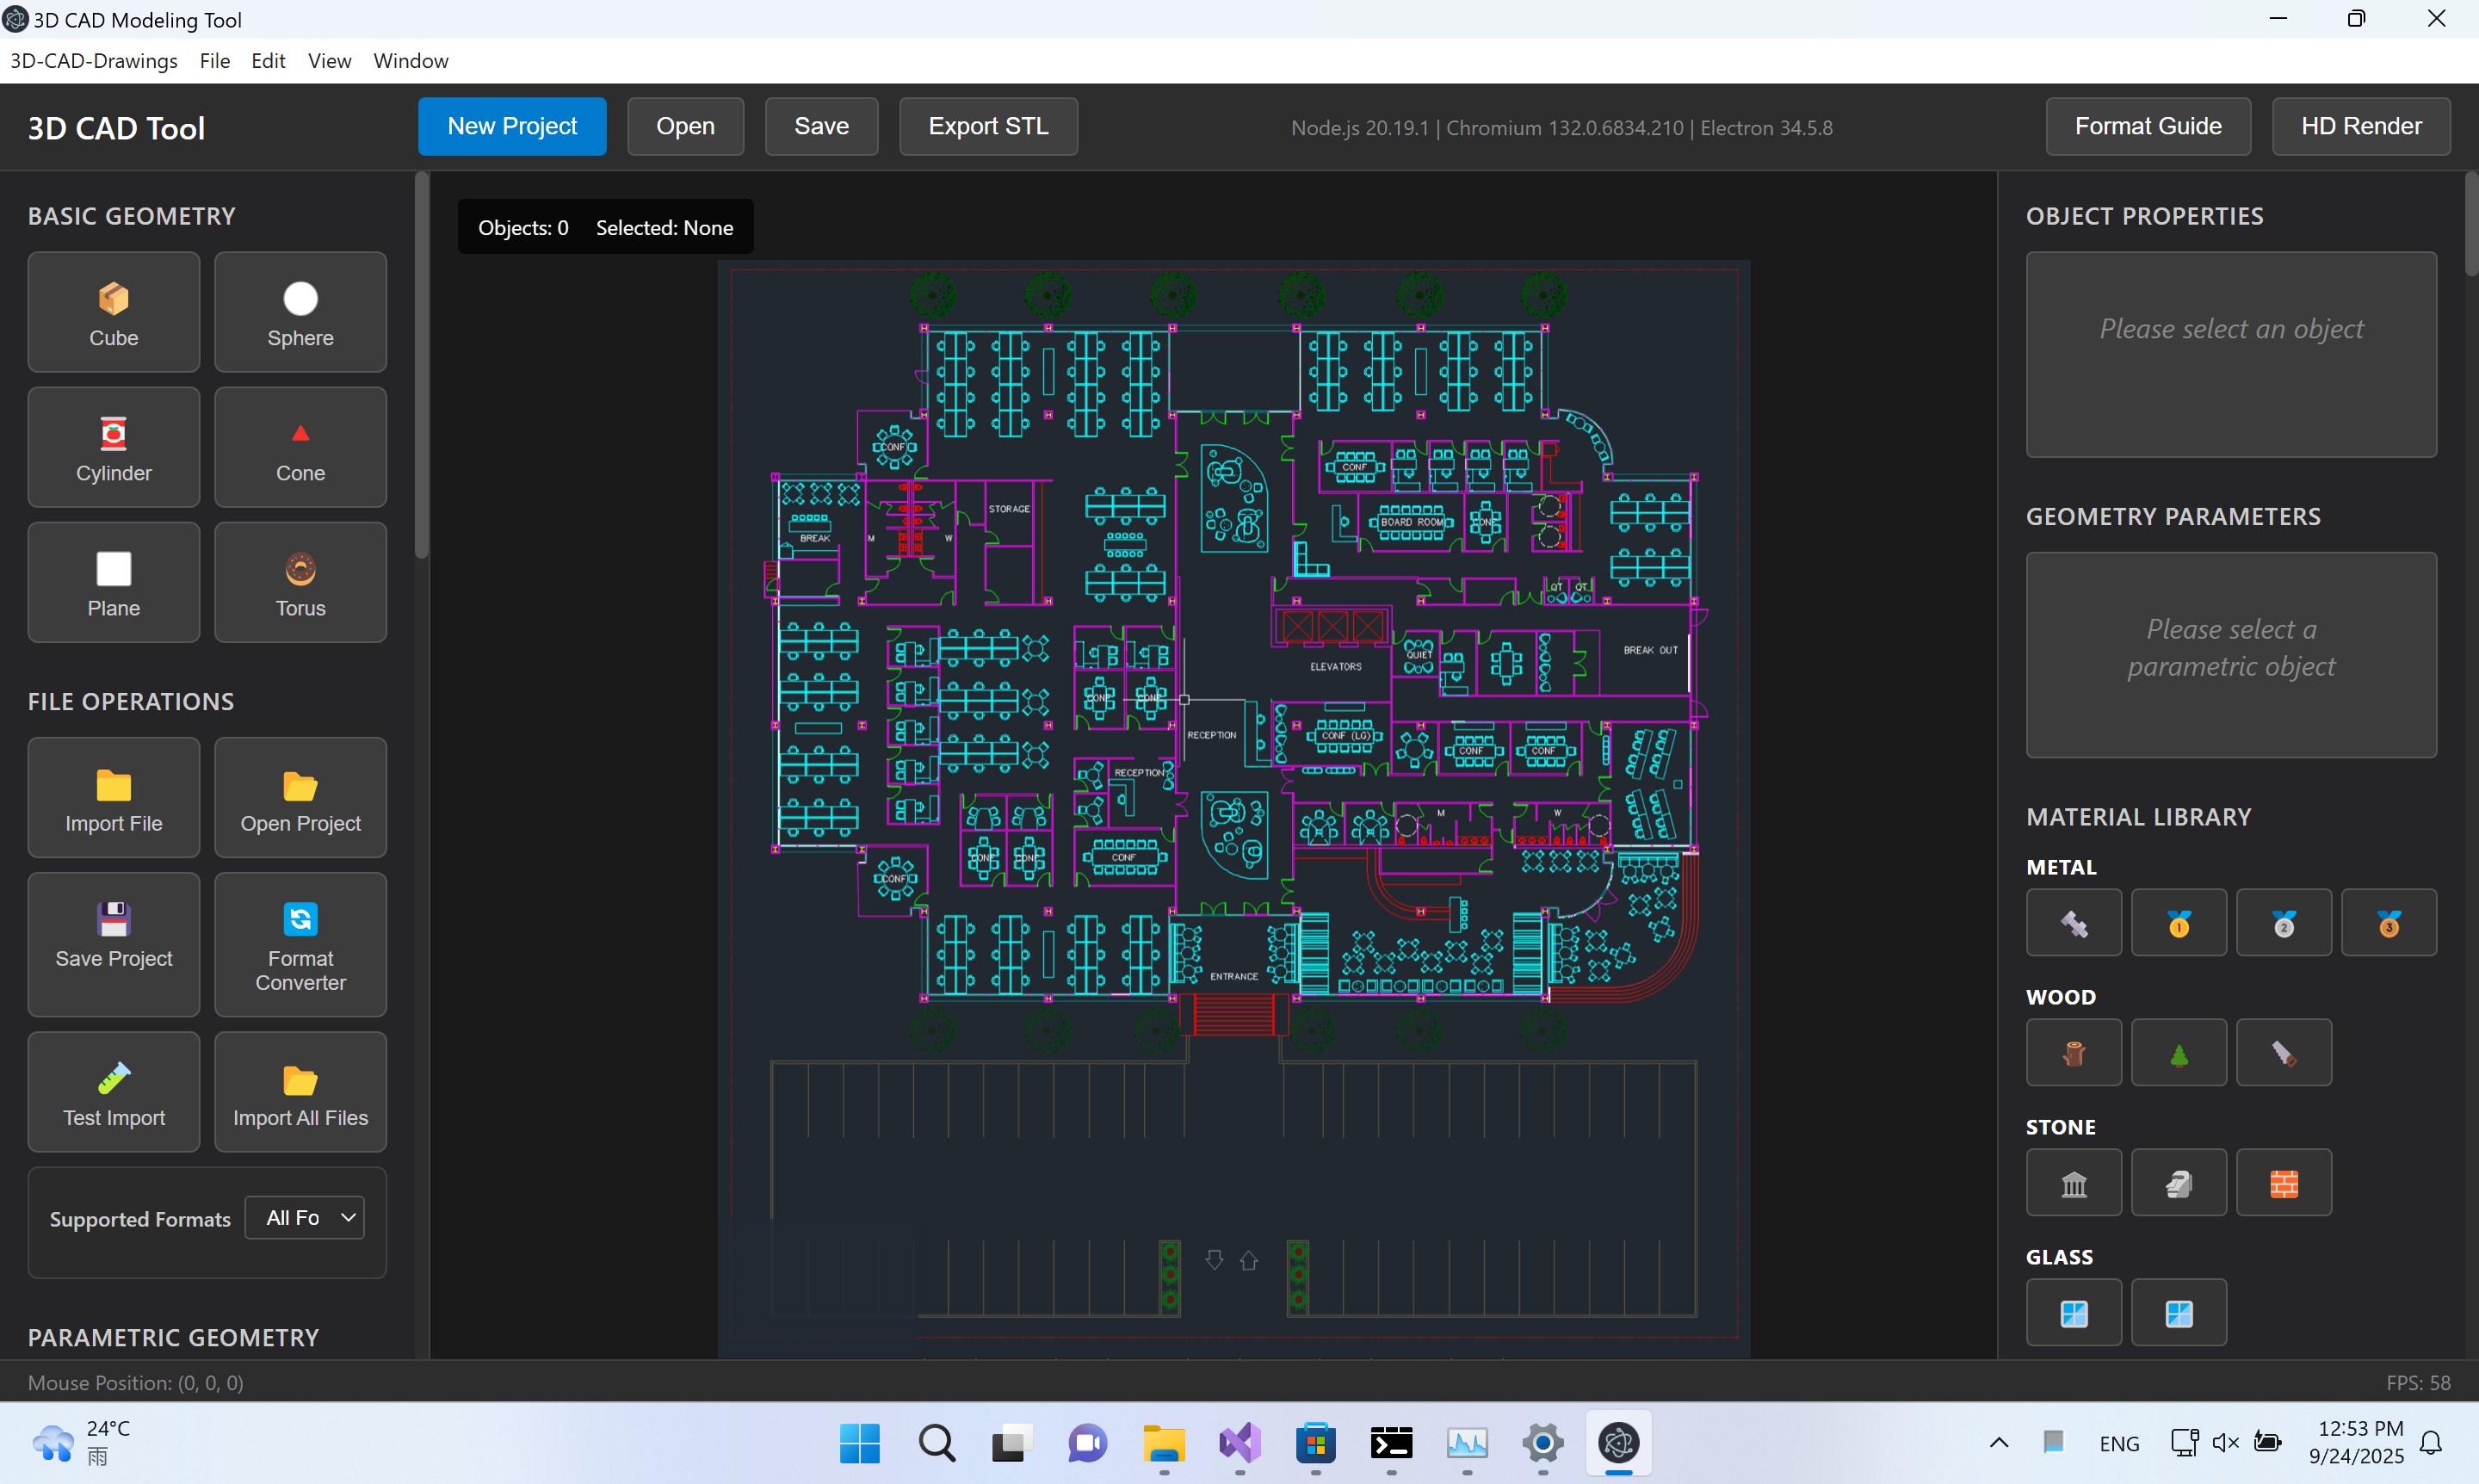The height and width of the screenshot is (1484, 2479).
Task: Select the Cube geometry tool
Action: click(x=112, y=311)
